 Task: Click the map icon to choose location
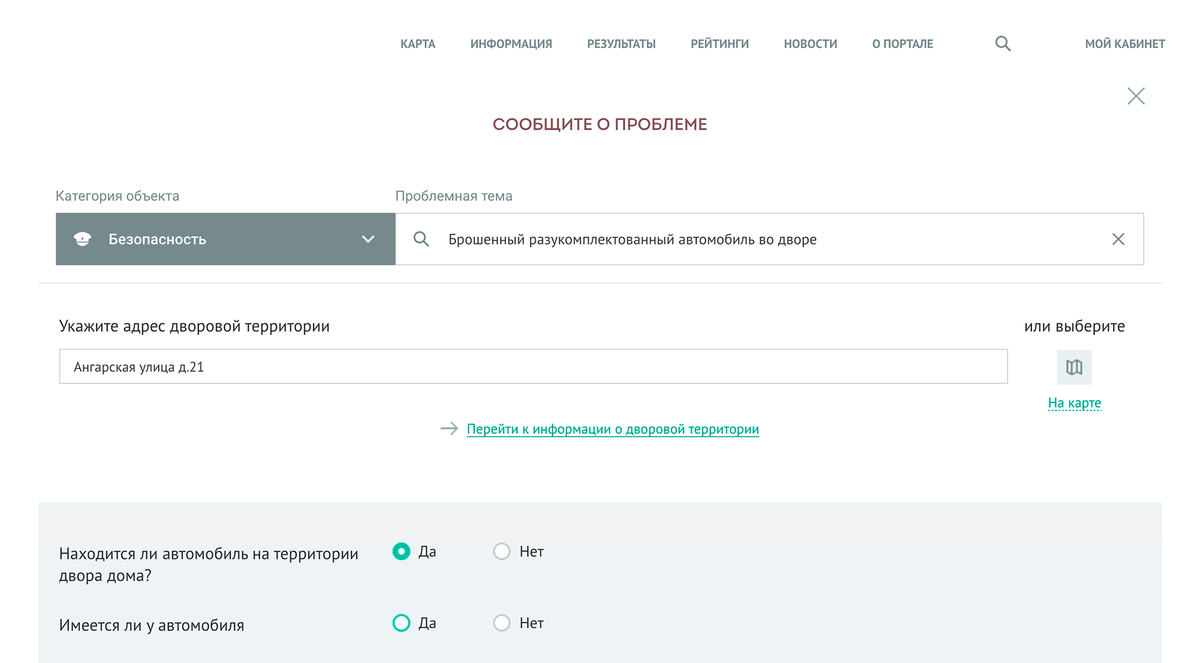point(1074,367)
